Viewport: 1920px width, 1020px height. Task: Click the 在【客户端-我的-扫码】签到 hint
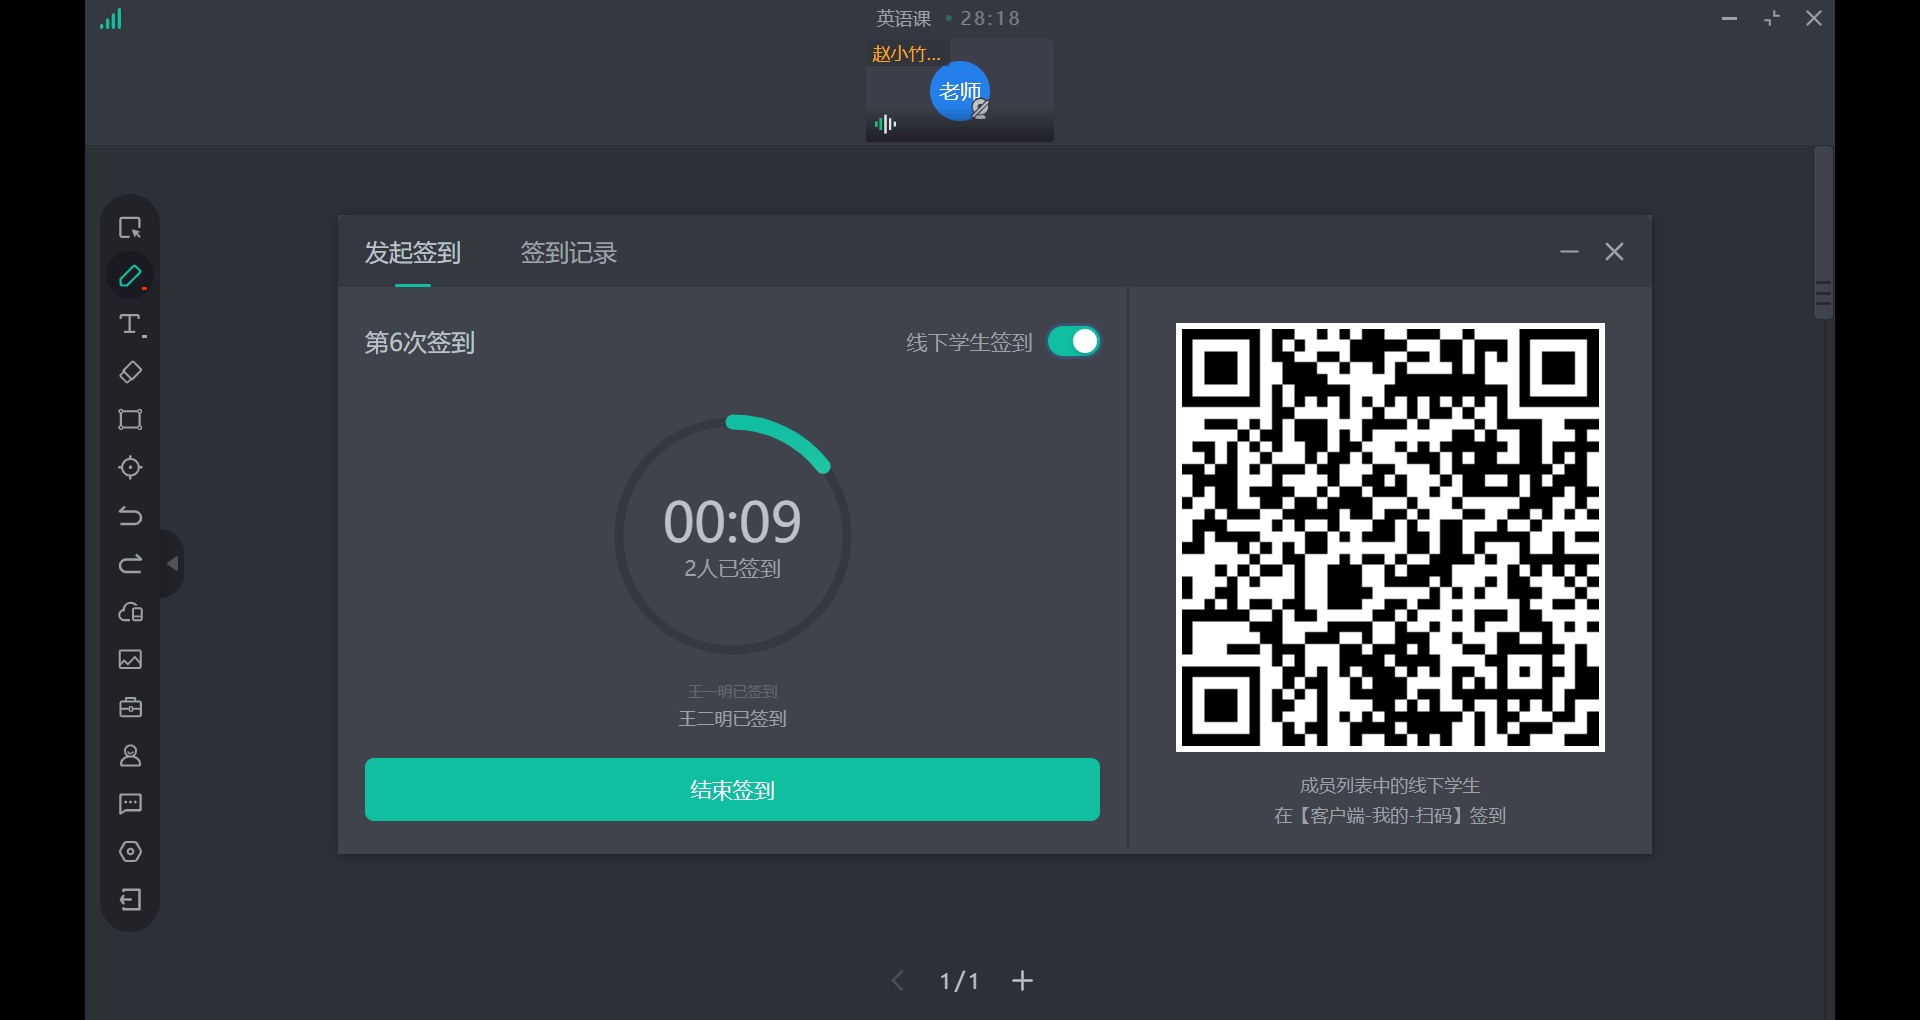point(1390,816)
